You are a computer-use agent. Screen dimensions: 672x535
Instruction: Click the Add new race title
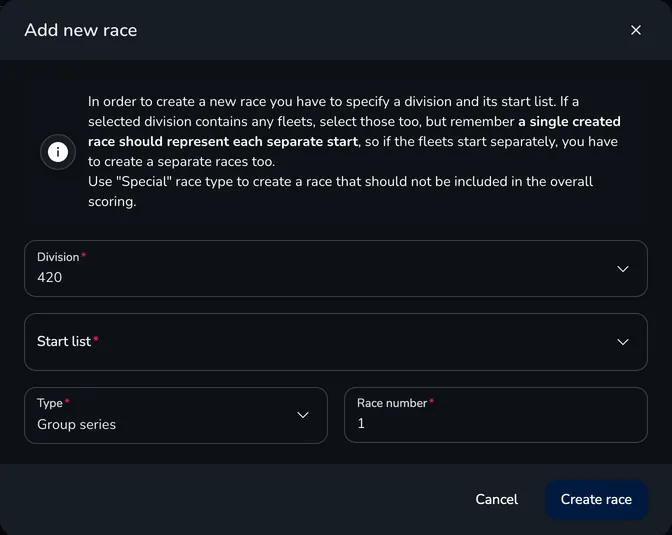click(x=81, y=30)
